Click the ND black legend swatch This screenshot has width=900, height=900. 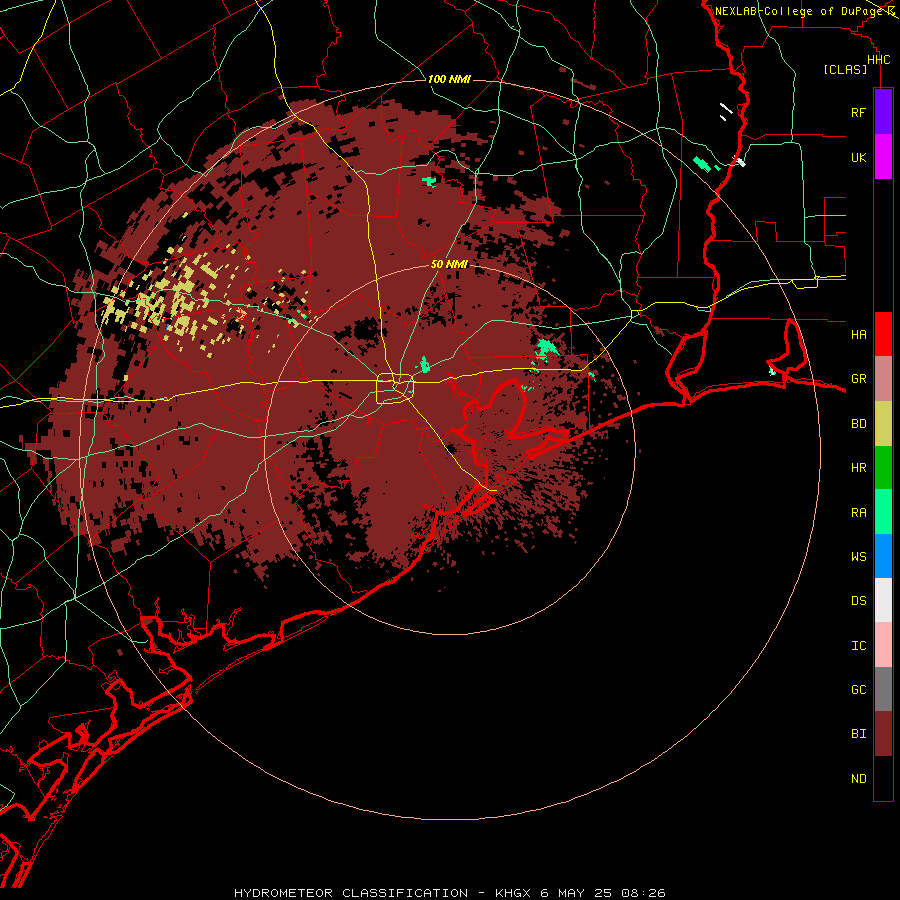[883, 778]
